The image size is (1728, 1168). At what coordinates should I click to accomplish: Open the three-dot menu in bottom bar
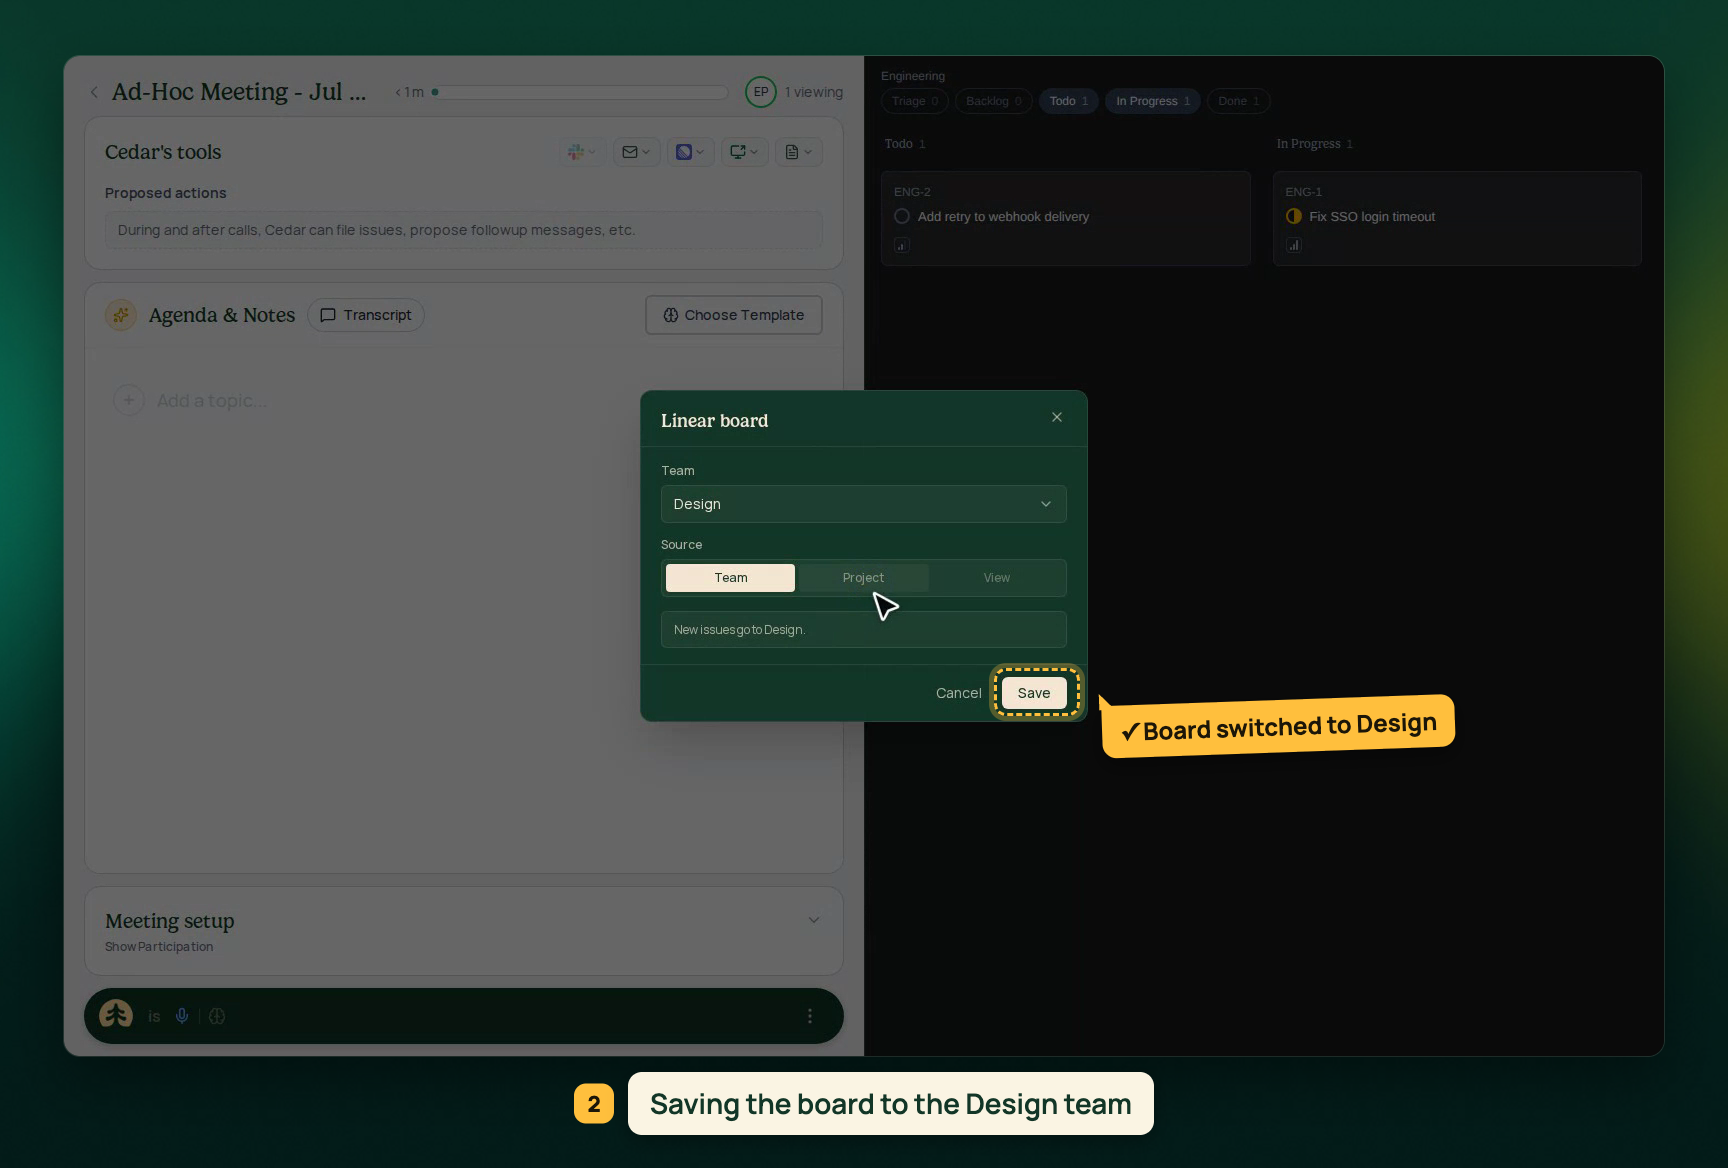tap(810, 1016)
